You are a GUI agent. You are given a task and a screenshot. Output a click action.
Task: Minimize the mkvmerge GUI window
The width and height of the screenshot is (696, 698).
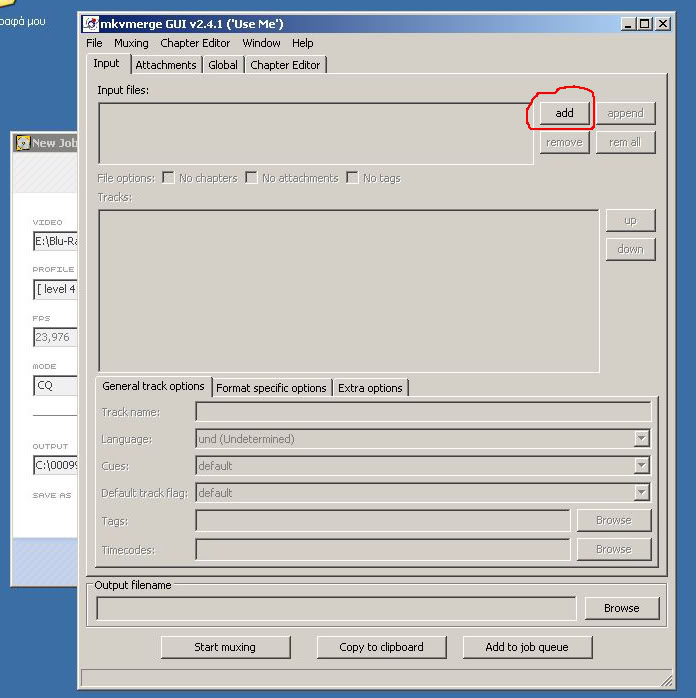[x=628, y=24]
